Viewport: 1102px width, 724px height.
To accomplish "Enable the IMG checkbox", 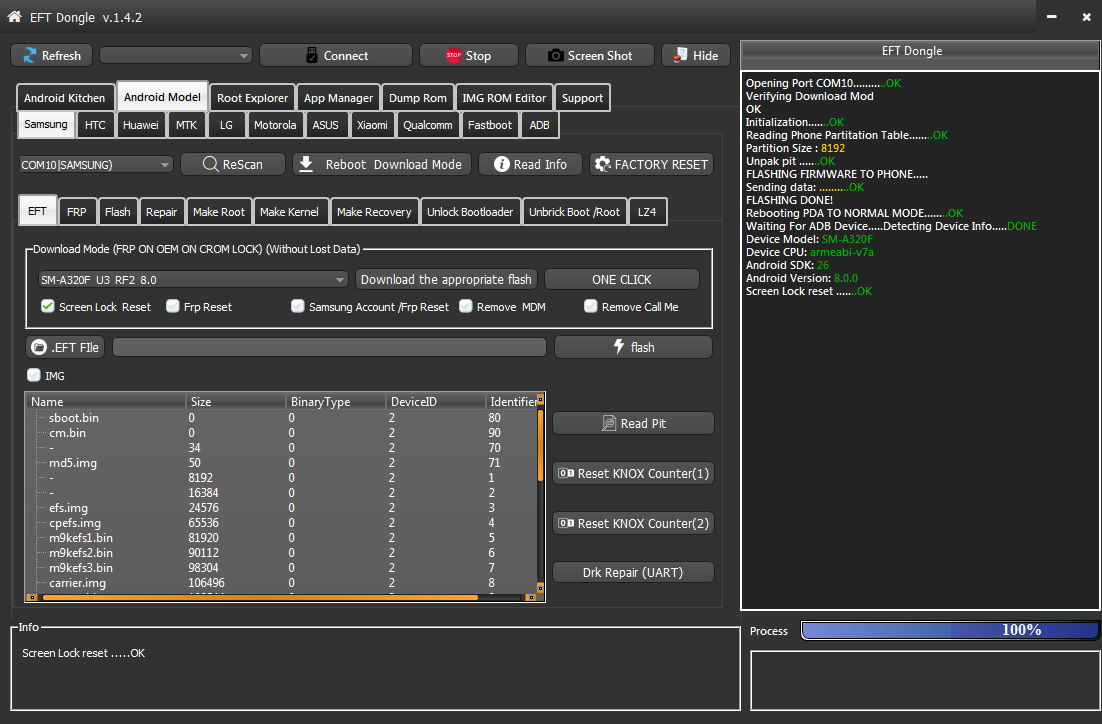I will click(34, 375).
